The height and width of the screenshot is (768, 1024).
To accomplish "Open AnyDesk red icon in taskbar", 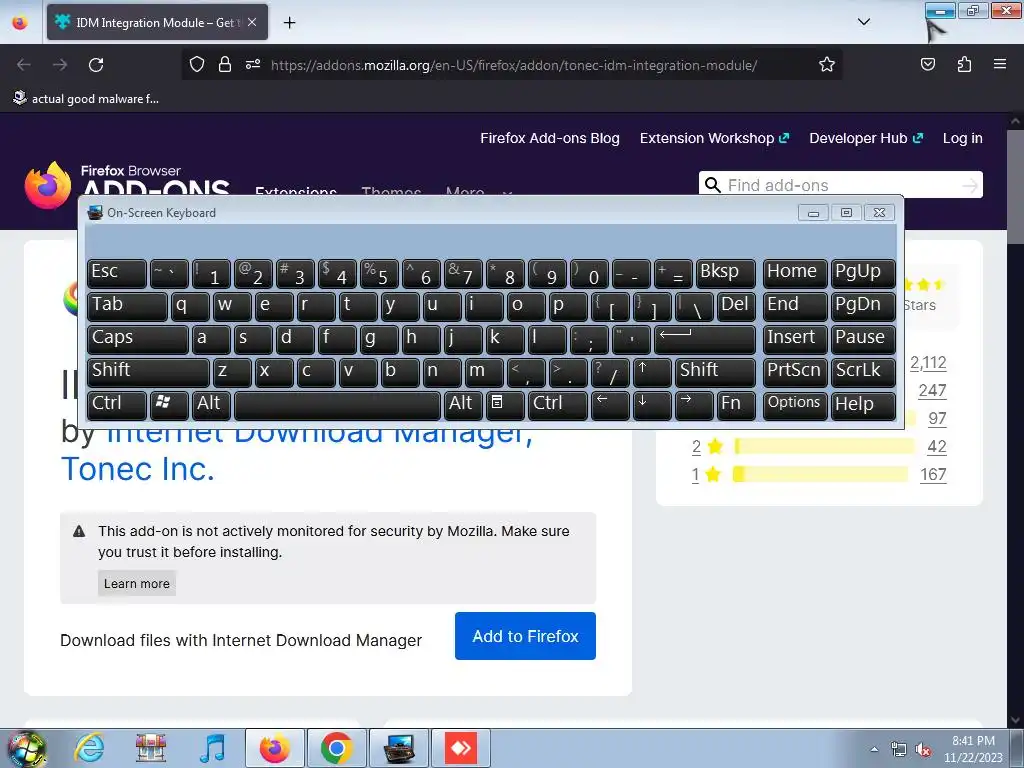I will pyautogui.click(x=461, y=748).
